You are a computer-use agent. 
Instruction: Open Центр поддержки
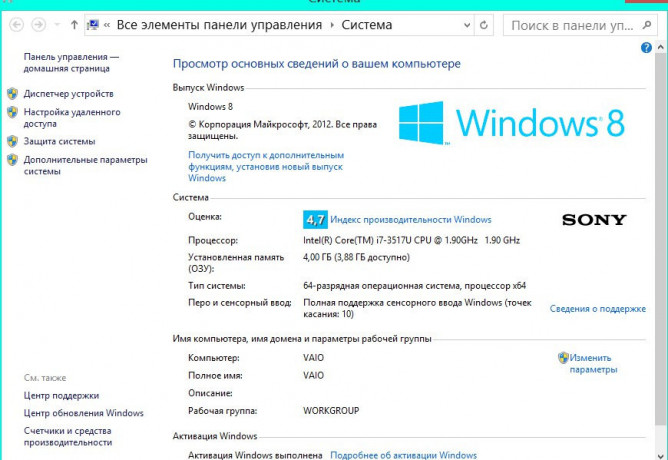(x=61, y=396)
